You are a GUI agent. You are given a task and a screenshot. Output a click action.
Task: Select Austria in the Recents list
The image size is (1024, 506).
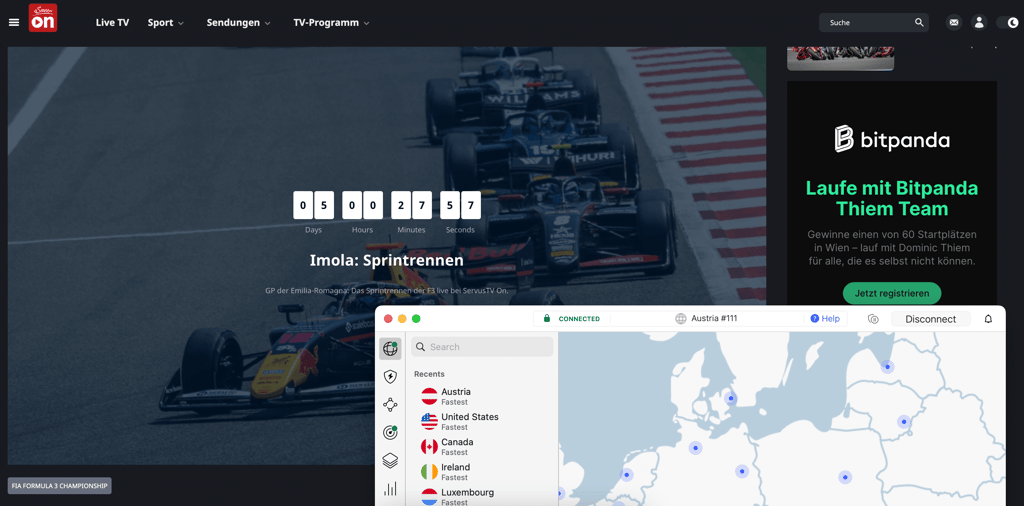click(482, 396)
